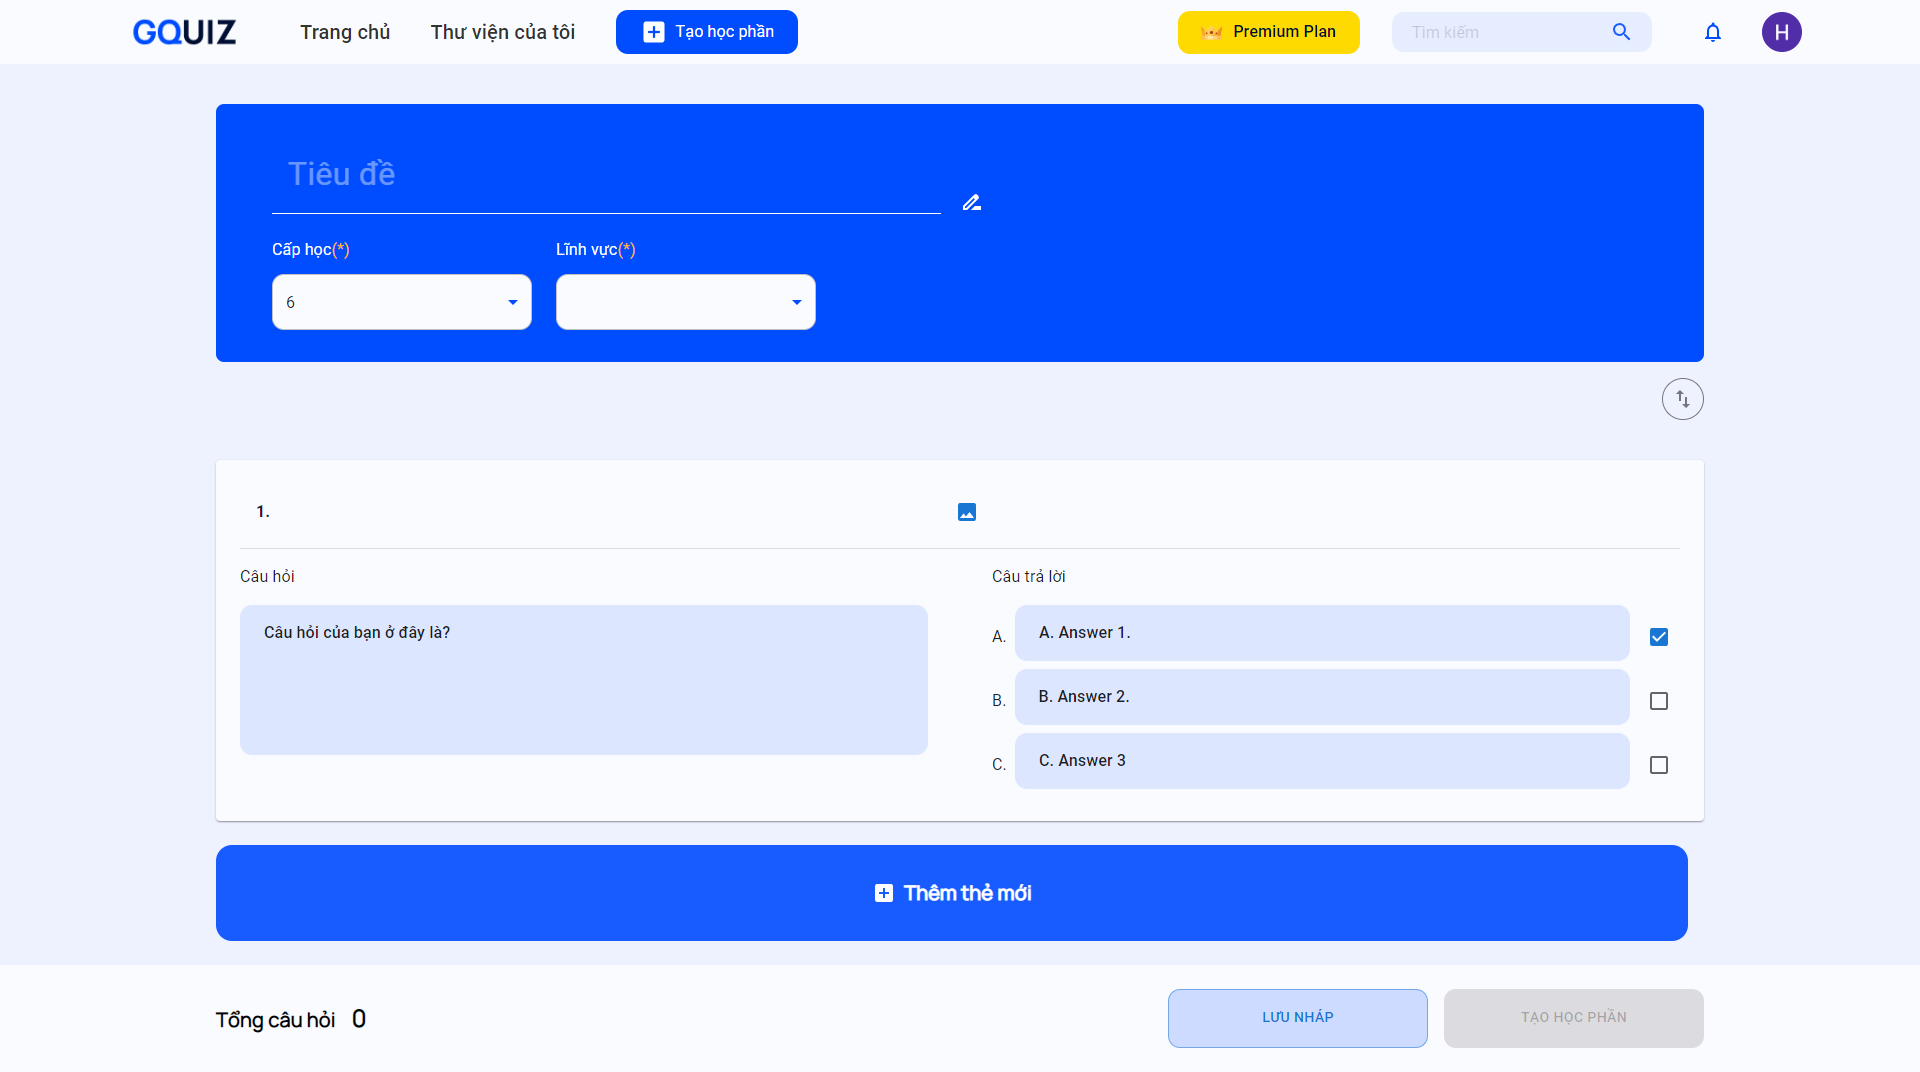This screenshot has height=1072, width=1920.
Task: Click the LƯU NHÁP button
Action: point(1297,1018)
